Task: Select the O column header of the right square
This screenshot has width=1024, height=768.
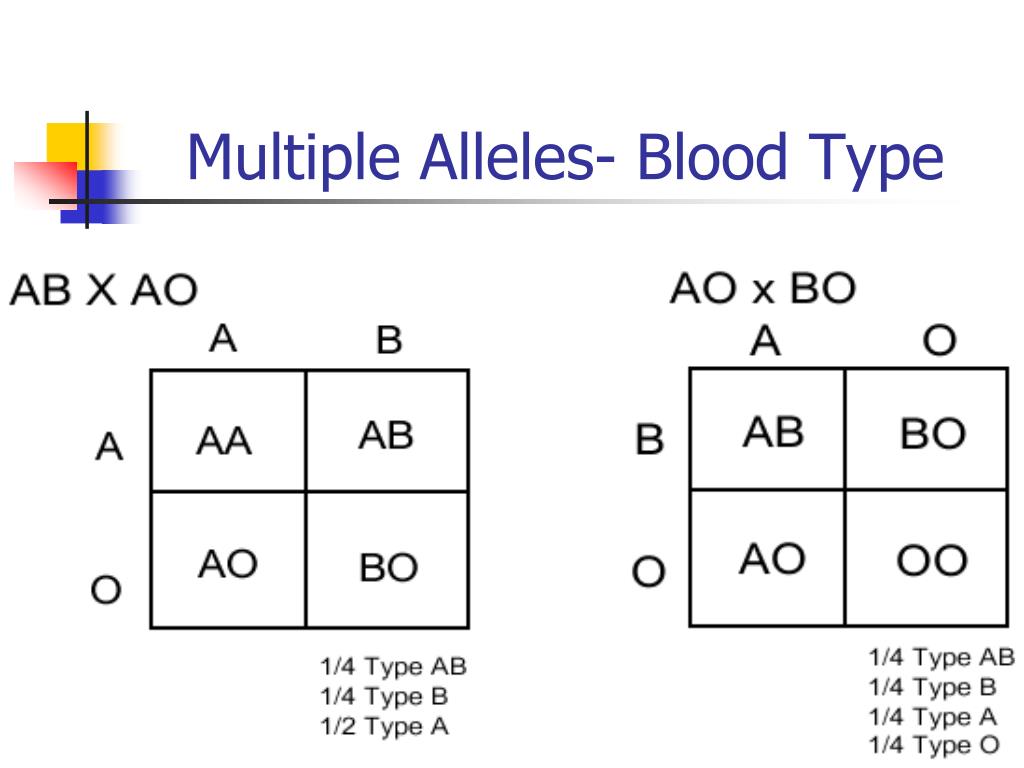Action: [x=940, y=340]
